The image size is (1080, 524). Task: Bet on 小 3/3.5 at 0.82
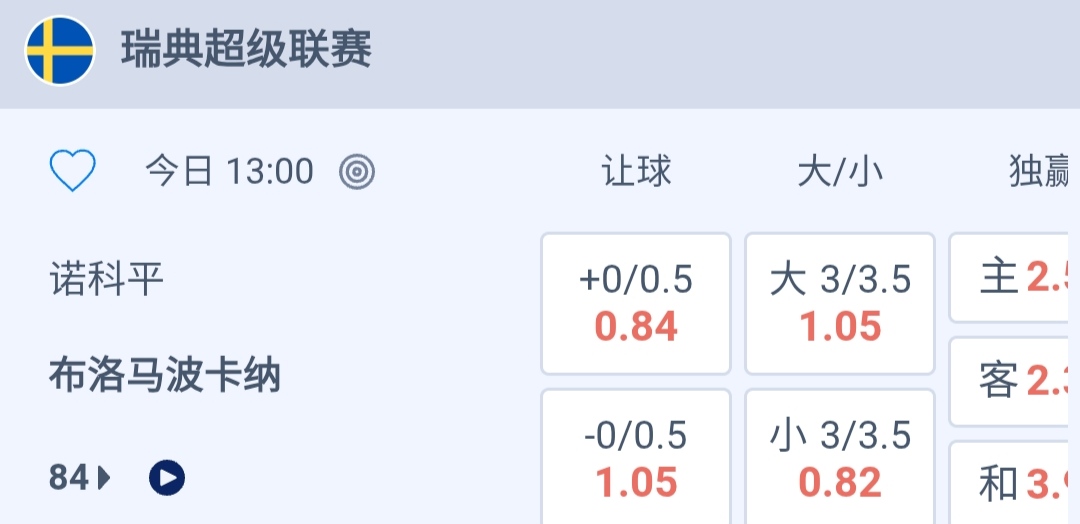click(x=840, y=459)
